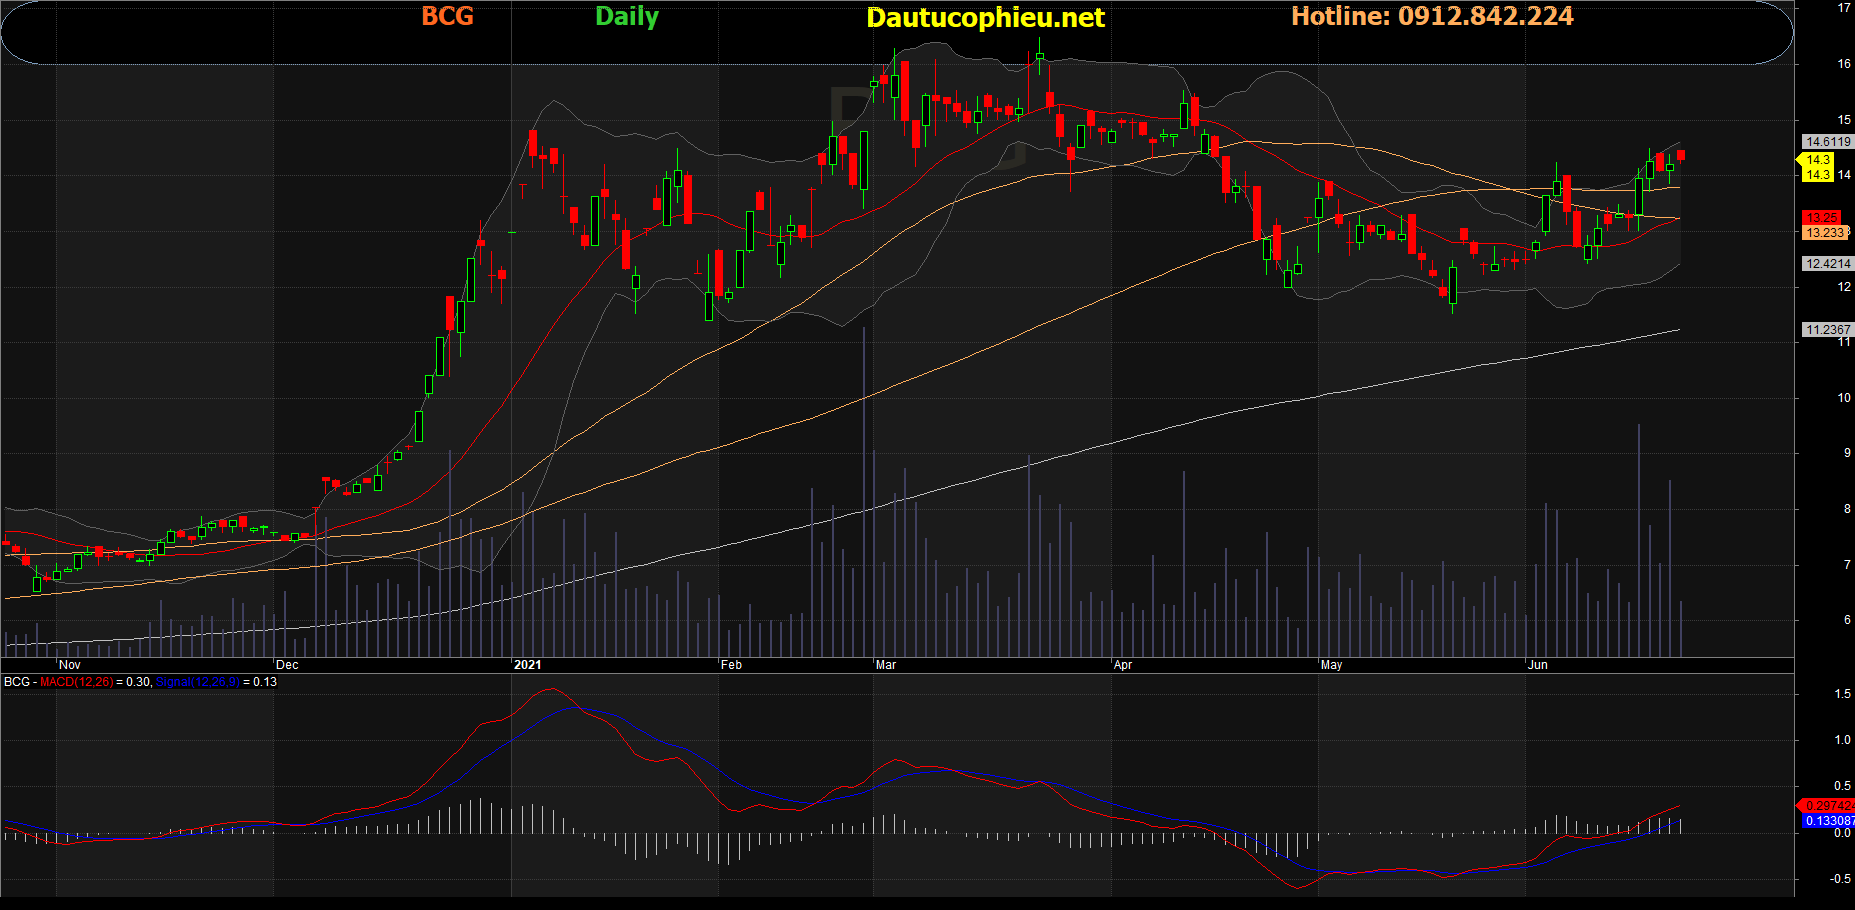Click MACD axis level 1.0
The height and width of the screenshot is (910, 1855).
point(1843,740)
